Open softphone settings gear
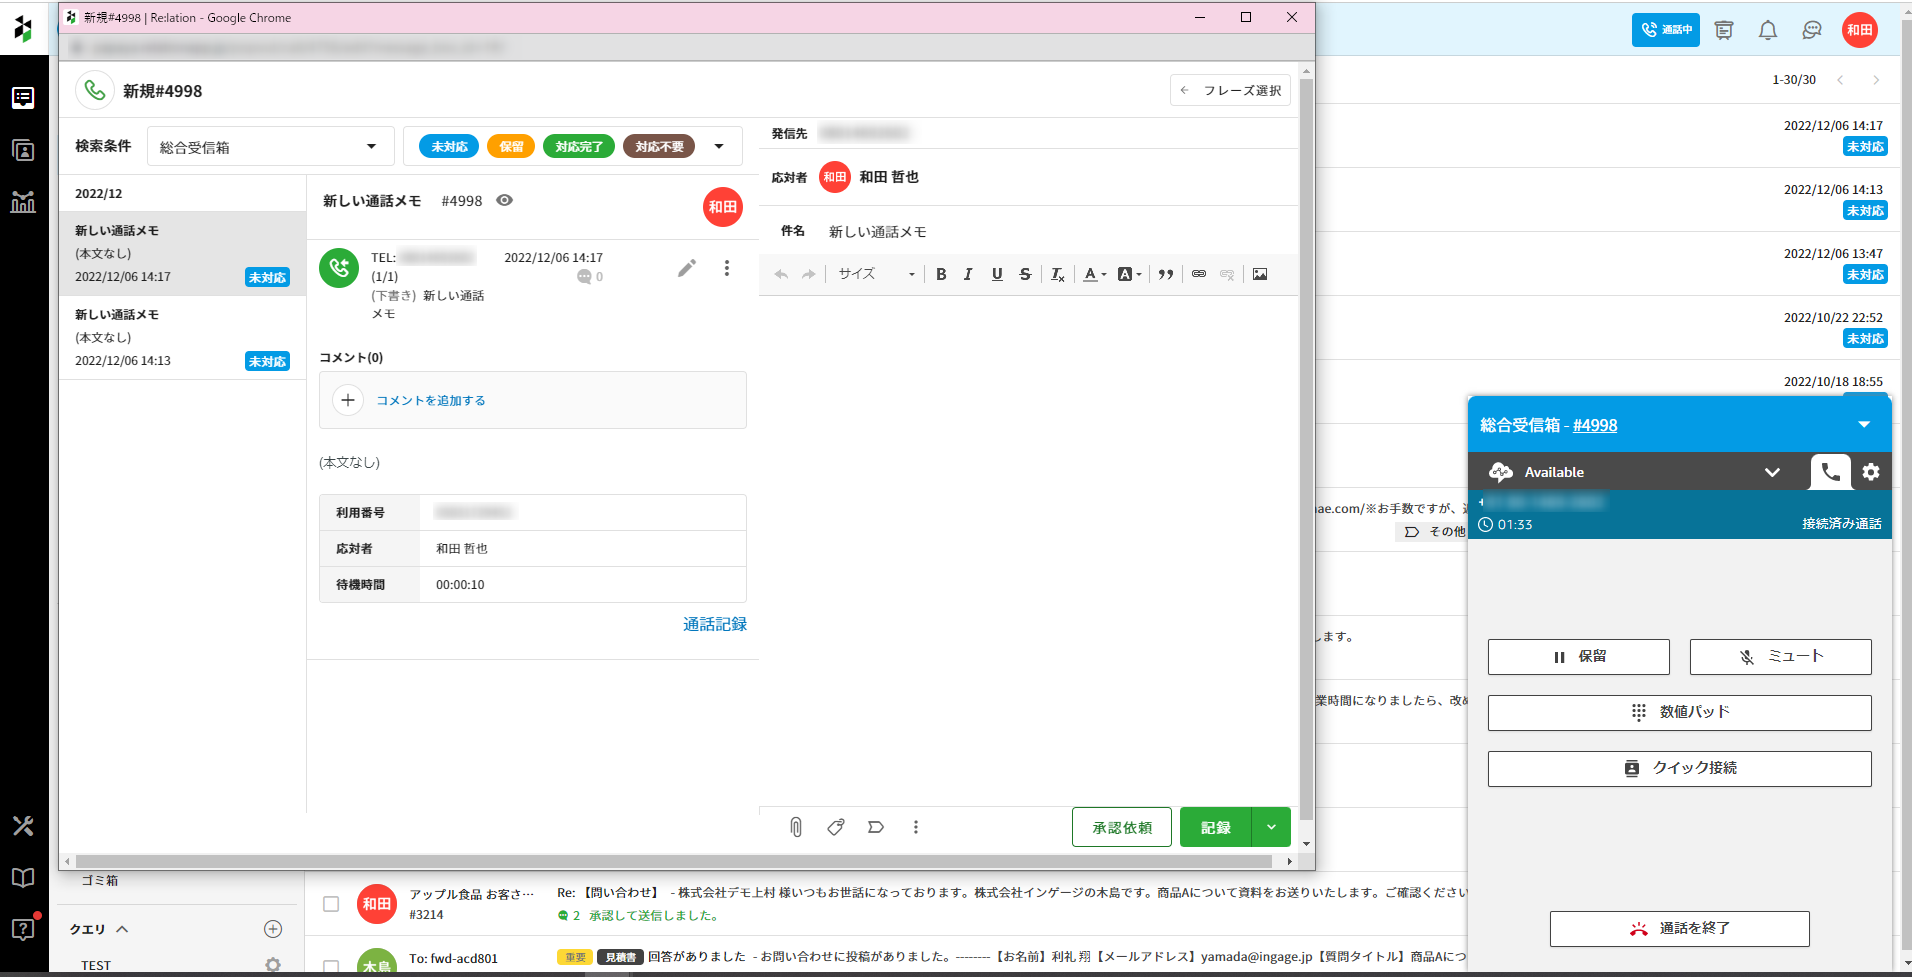The height and width of the screenshot is (977, 1912). pyautogui.click(x=1871, y=472)
